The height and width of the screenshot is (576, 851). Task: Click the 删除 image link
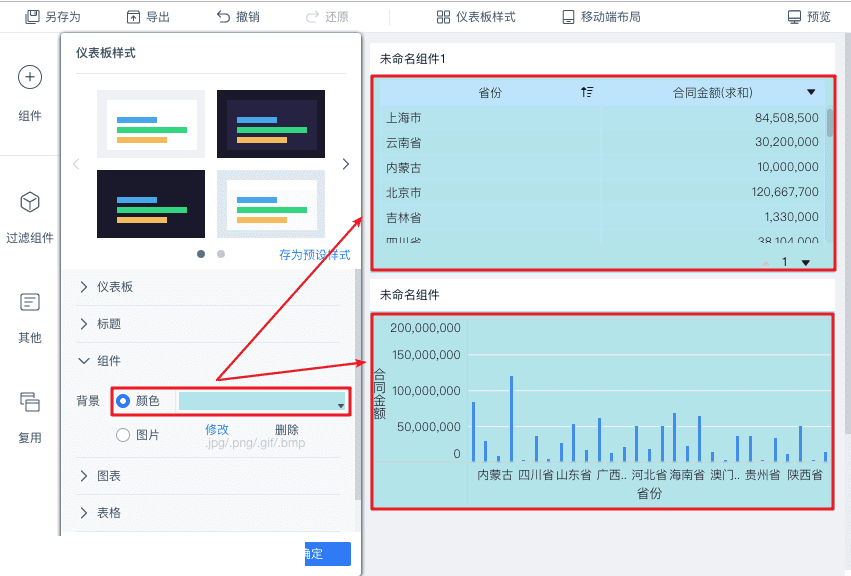(x=287, y=429)
